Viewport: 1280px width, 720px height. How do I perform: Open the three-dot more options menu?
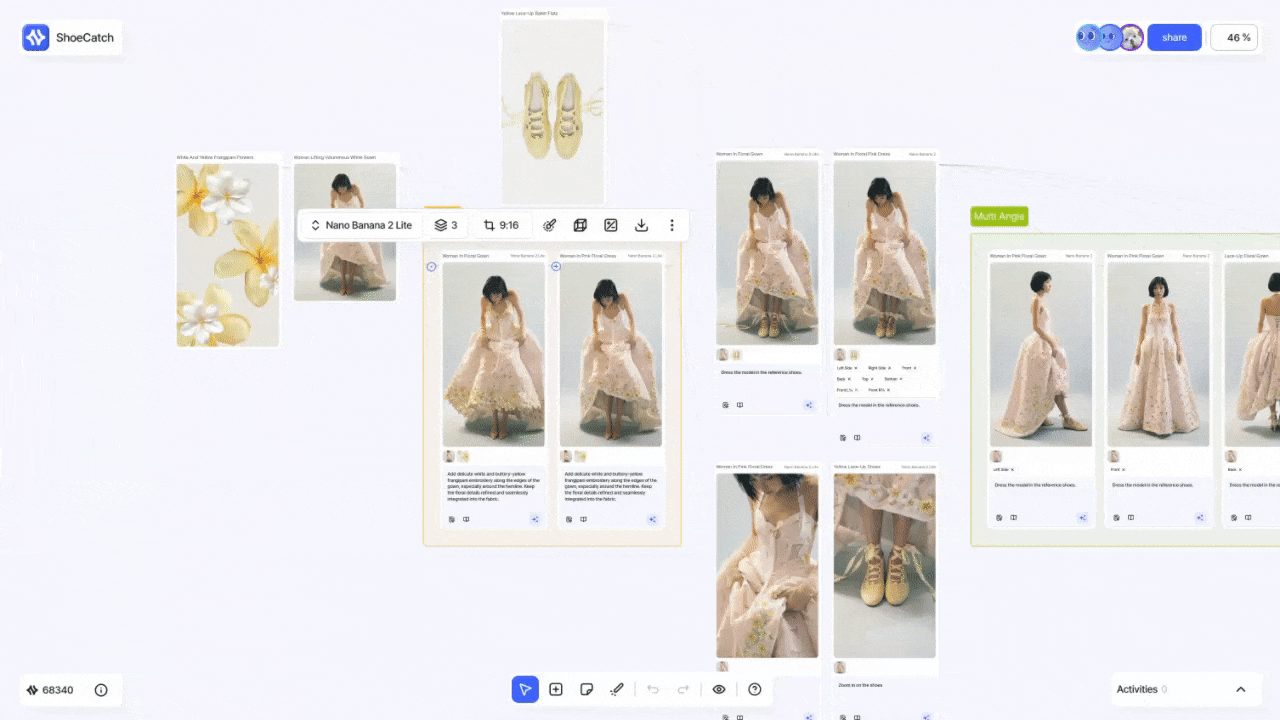tap(672, 225)
